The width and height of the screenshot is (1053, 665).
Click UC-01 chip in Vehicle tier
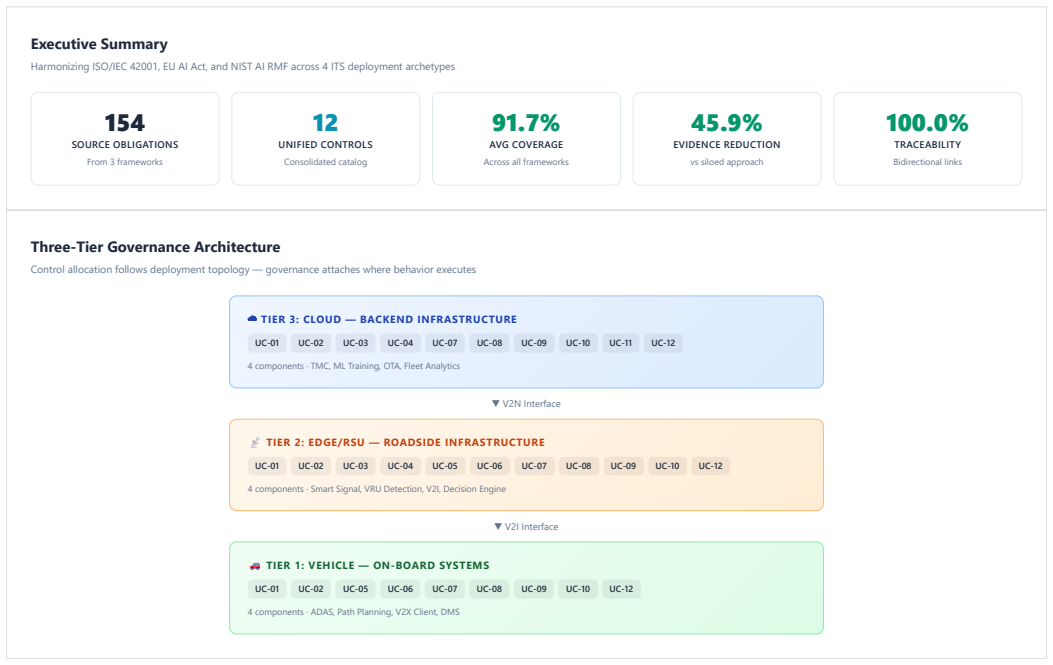click(267, 589)
